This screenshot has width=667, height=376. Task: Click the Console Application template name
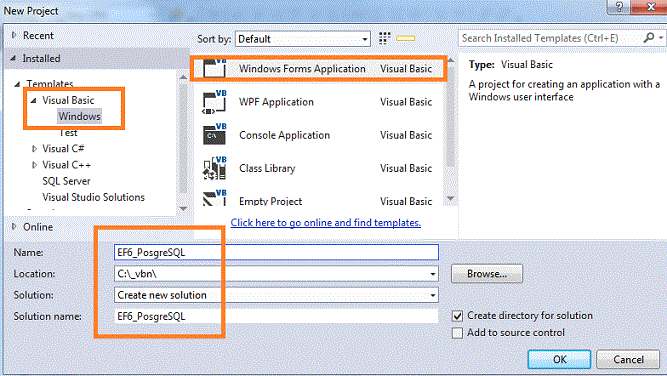284,135
